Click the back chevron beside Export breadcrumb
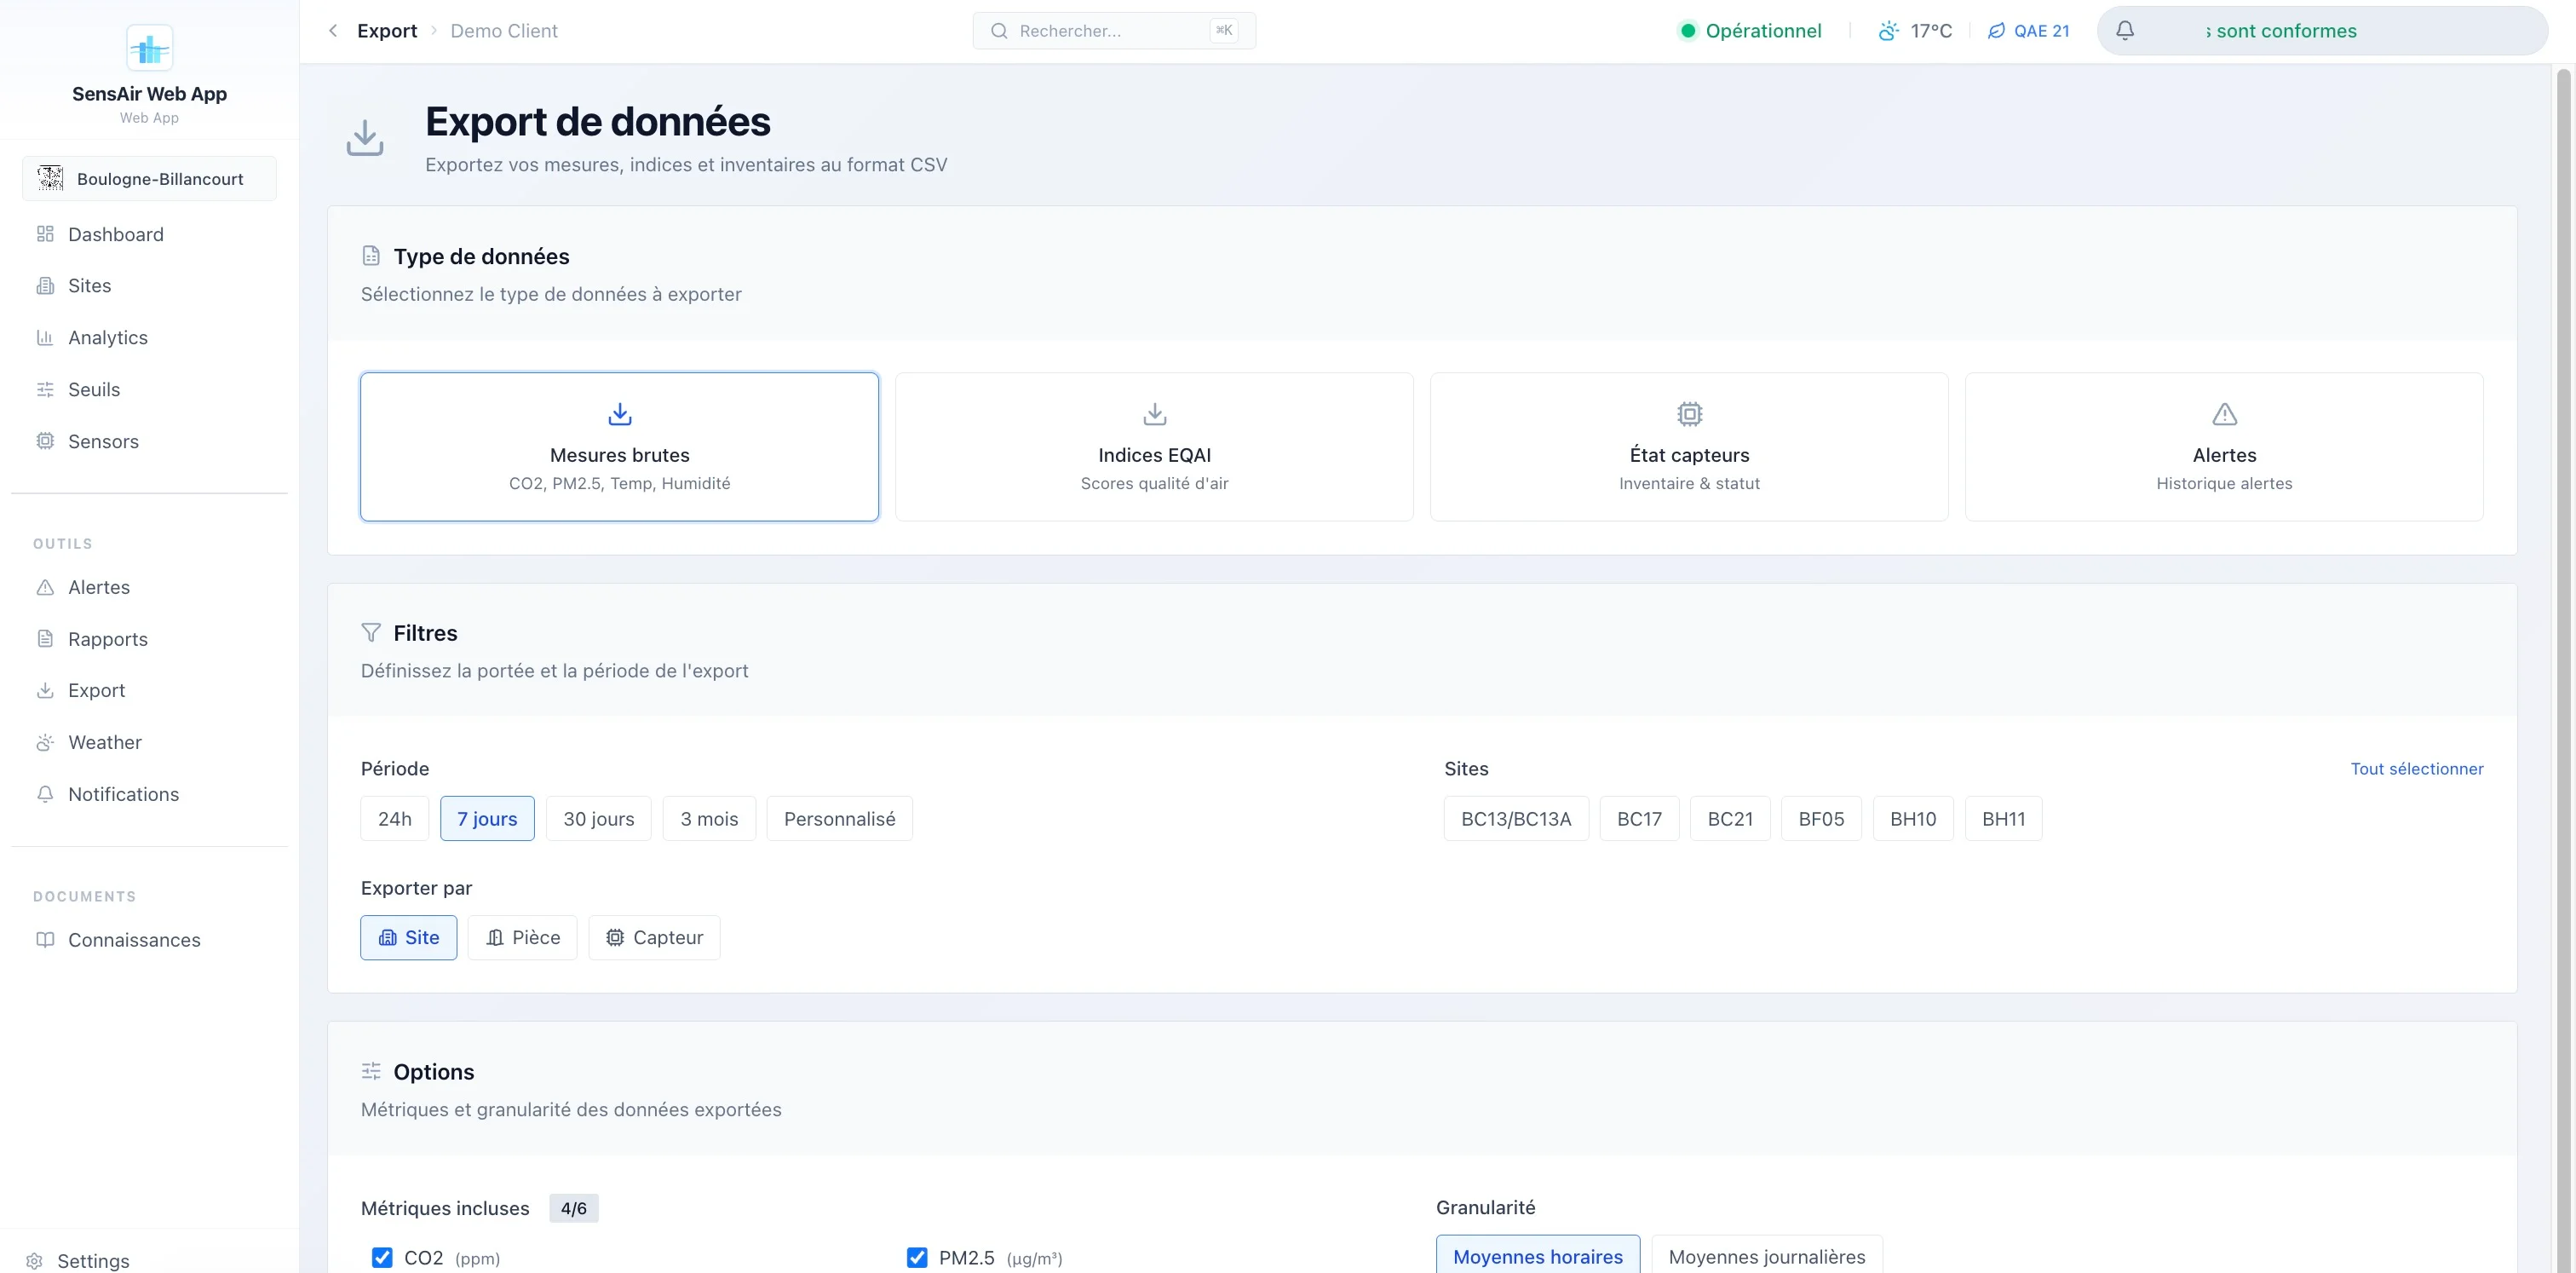 pos(333,31)
